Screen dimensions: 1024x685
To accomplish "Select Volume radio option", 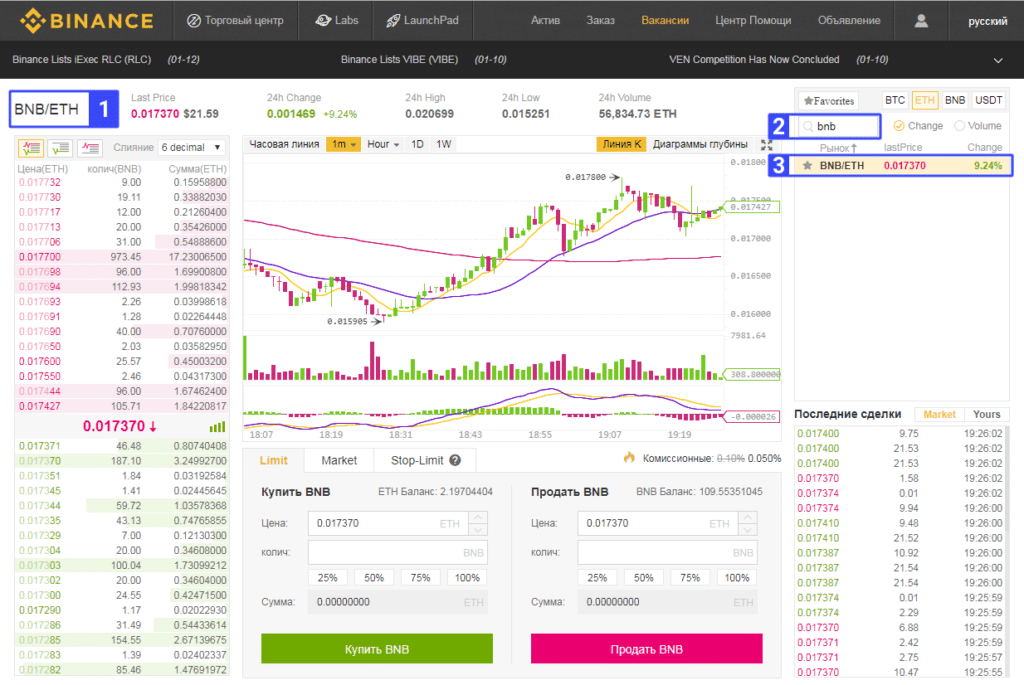I will click(x=978, y=126).
